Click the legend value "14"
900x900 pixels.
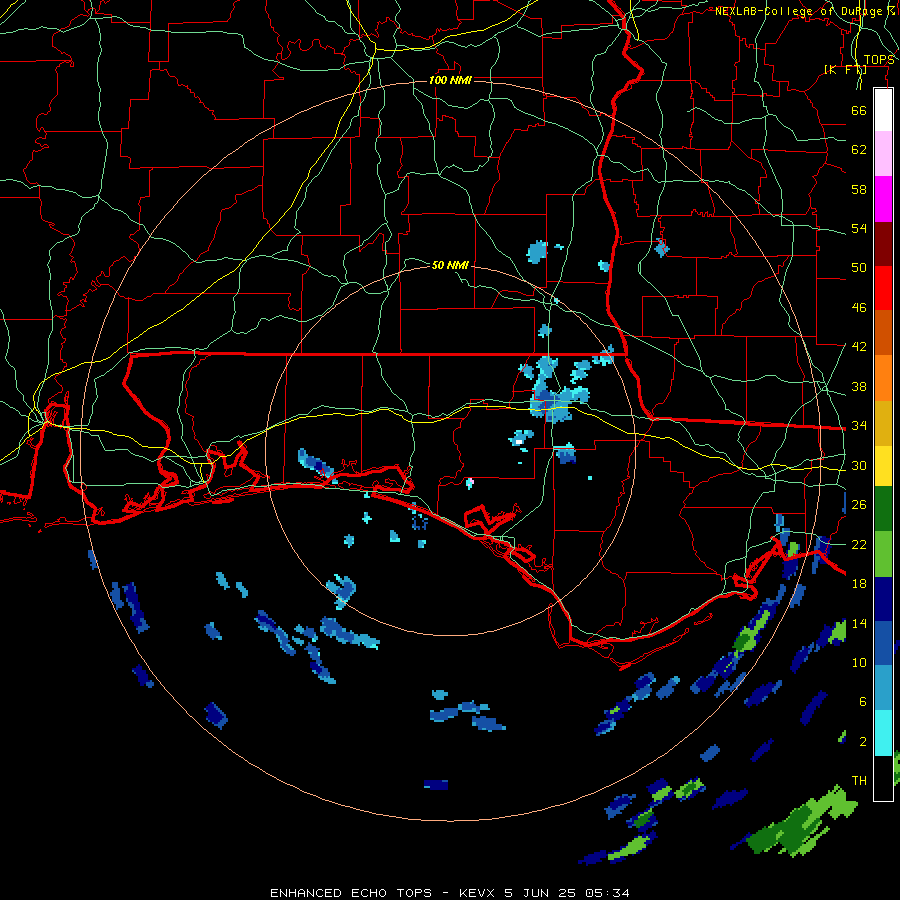(x=859, y=623)
